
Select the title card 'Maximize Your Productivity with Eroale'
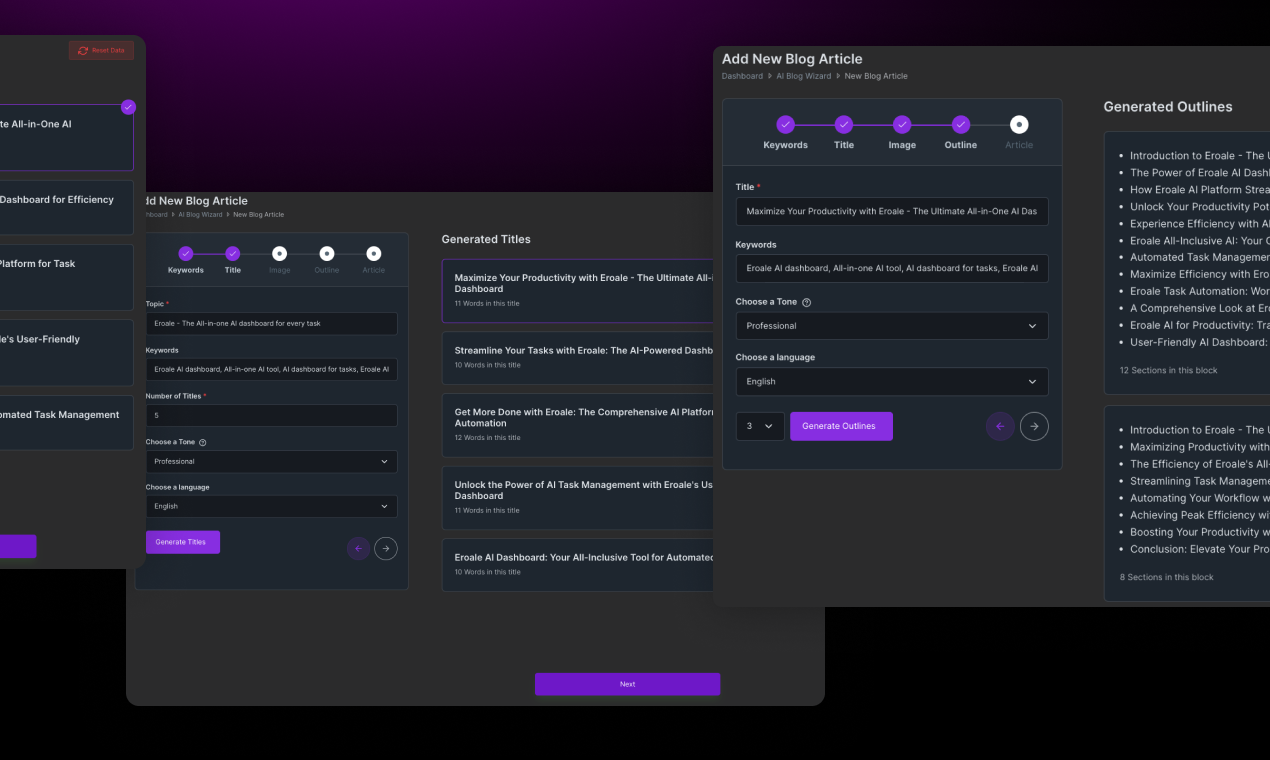pos(578,291)
